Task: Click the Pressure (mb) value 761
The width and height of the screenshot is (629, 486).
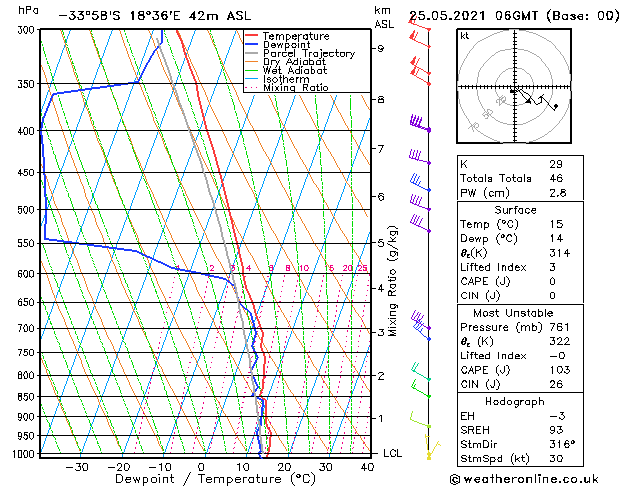Action: (x=560, y=327)
